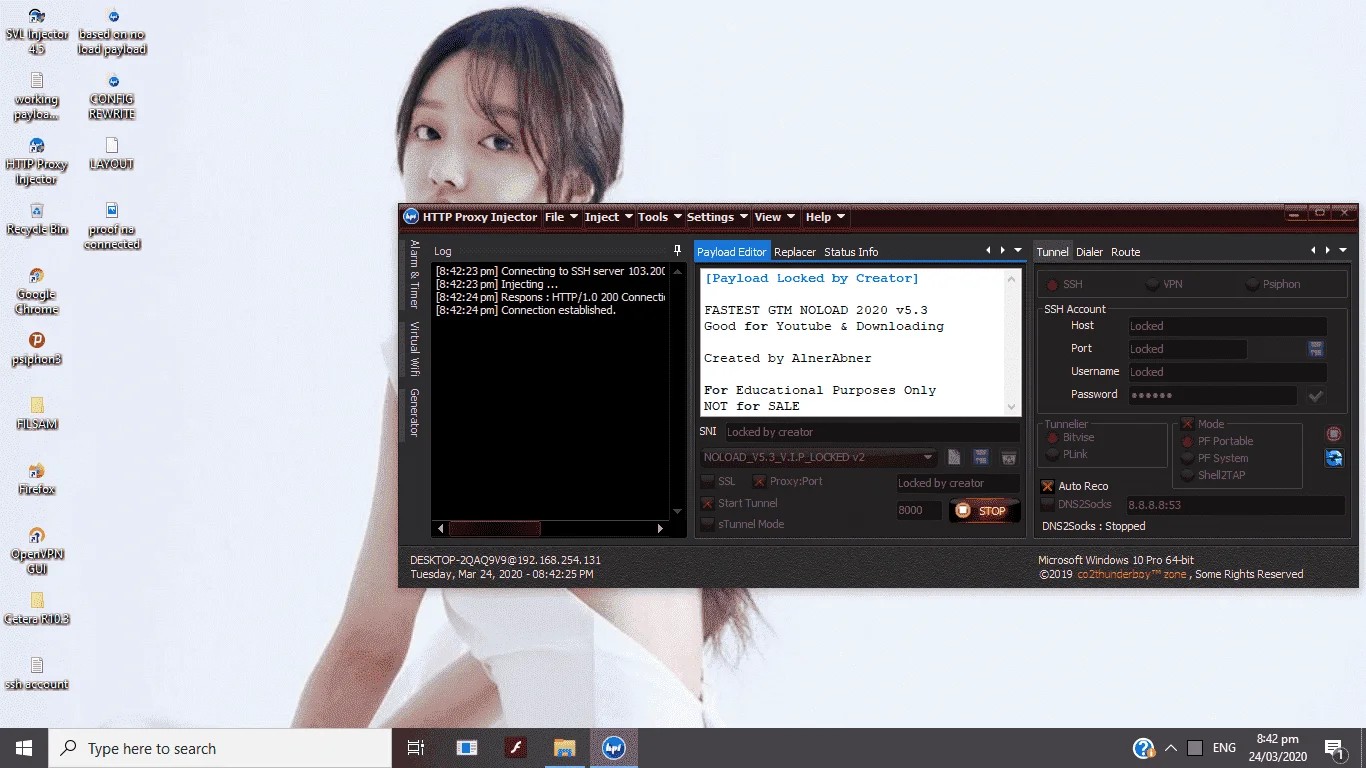The image size is (1366, 768).
Task: Select the 'proof na connected' desktop image file
Action: pos(112,227)
